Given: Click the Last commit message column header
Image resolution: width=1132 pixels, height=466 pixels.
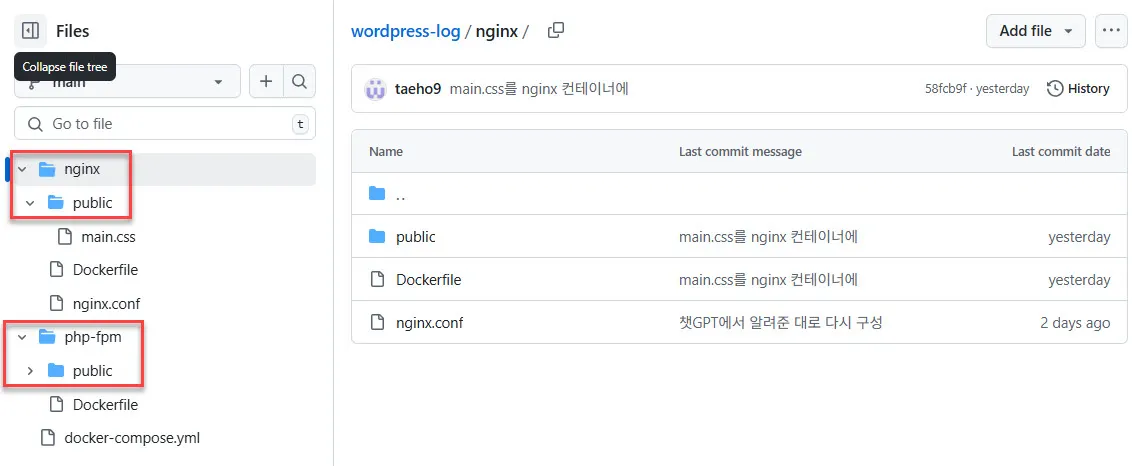Looking at the screenshot, I should [740, 152].
